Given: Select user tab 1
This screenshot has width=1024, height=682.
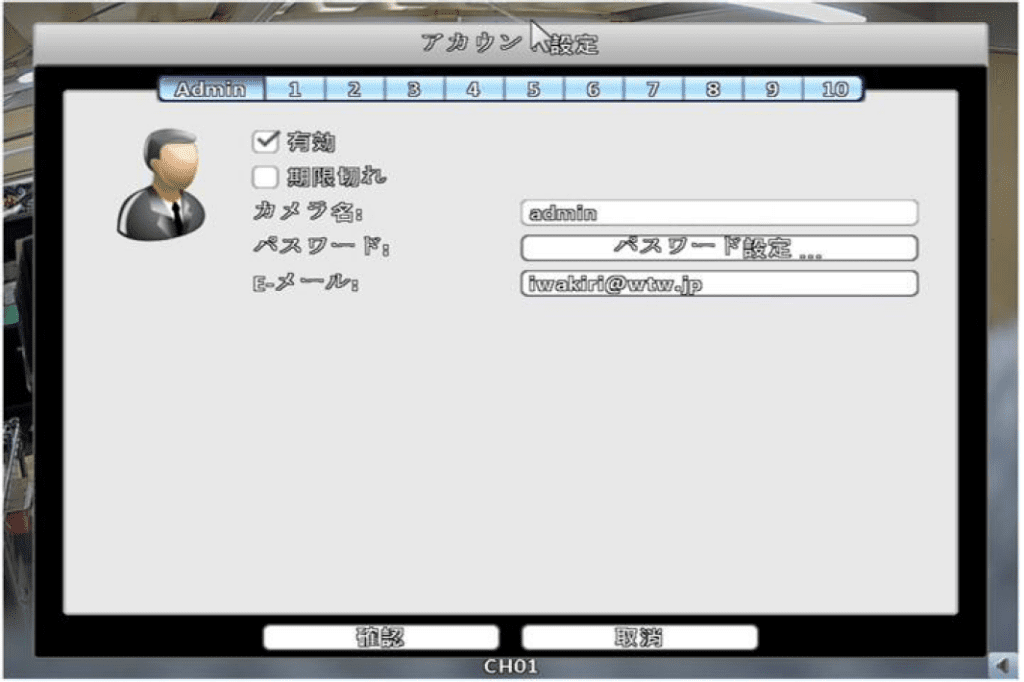Looking at the screenshot, I should click(295, 89).
